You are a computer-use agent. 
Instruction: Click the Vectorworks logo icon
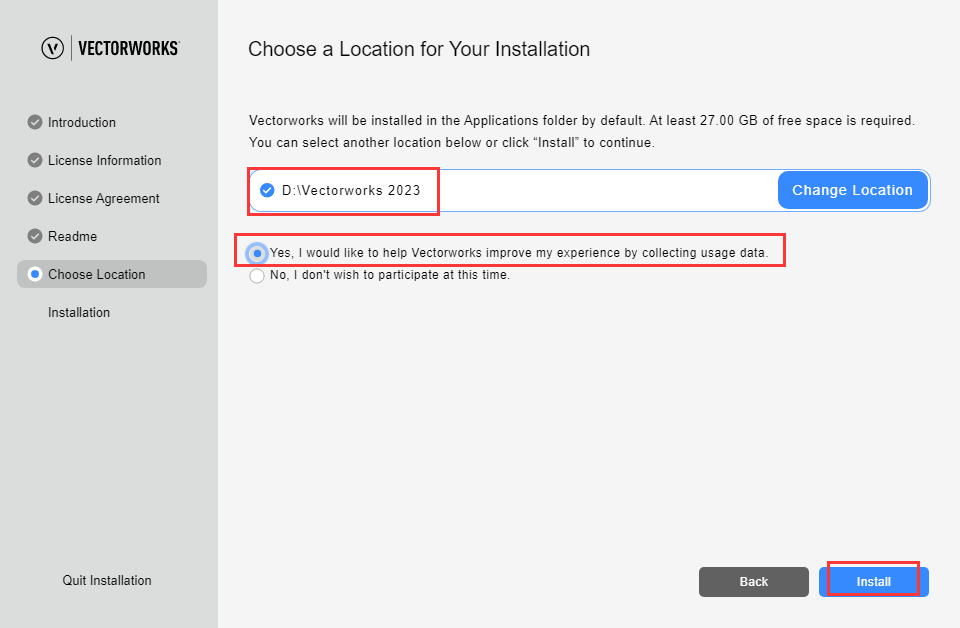(x=53, y=48)
